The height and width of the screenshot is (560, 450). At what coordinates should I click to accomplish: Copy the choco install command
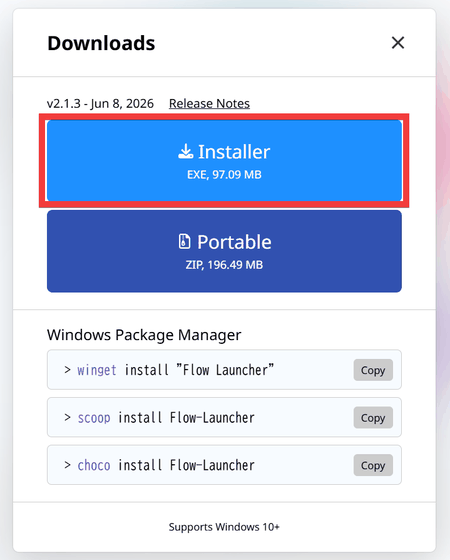(373, 465)
